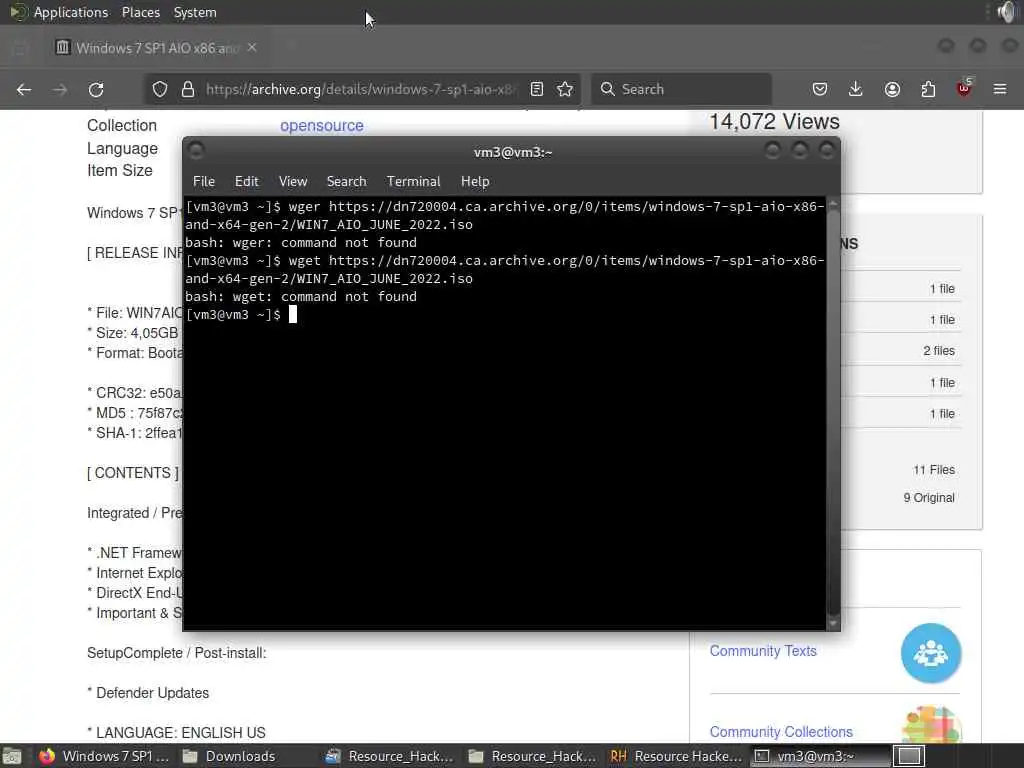
Task: Switch to Firefox Windows 7 SP1 taskbar item
Action: click(x=104, y=756)
